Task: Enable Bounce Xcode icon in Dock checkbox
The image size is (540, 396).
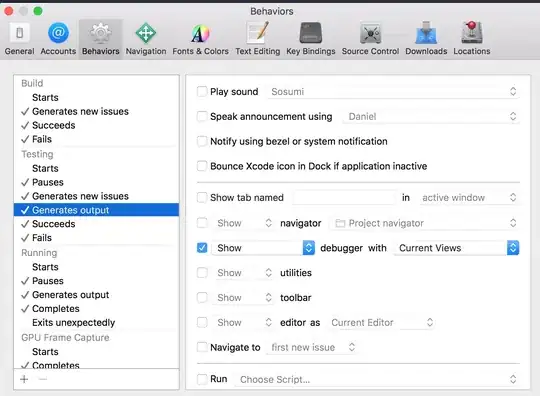Action: click(x=202, y=166)
